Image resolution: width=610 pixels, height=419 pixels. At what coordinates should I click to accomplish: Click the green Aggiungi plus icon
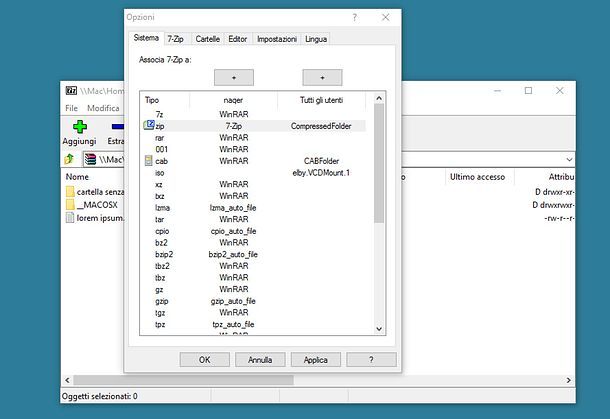[x=80, y=127]
